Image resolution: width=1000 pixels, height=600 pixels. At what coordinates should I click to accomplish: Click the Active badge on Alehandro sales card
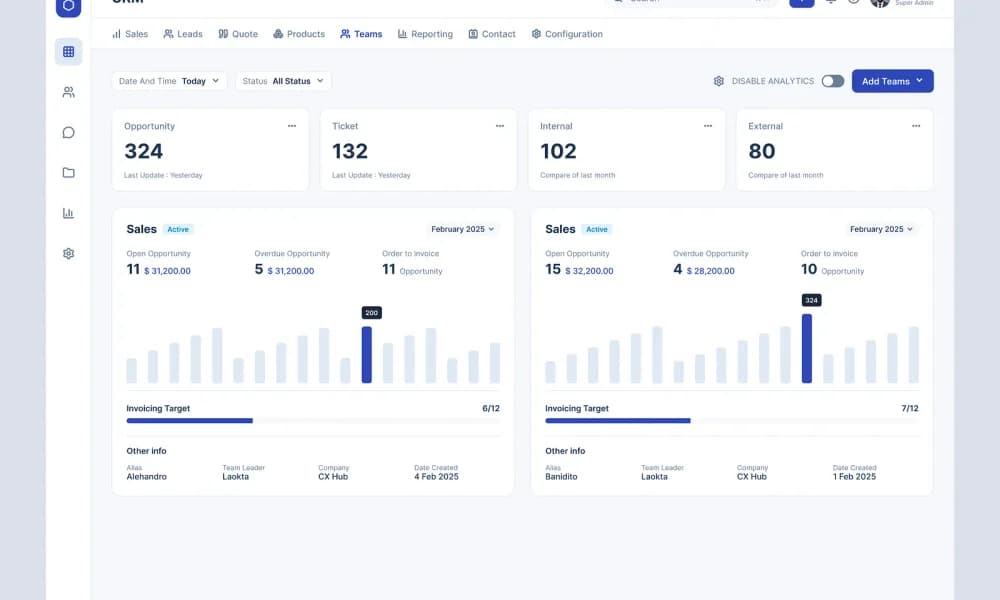[178, 230]
